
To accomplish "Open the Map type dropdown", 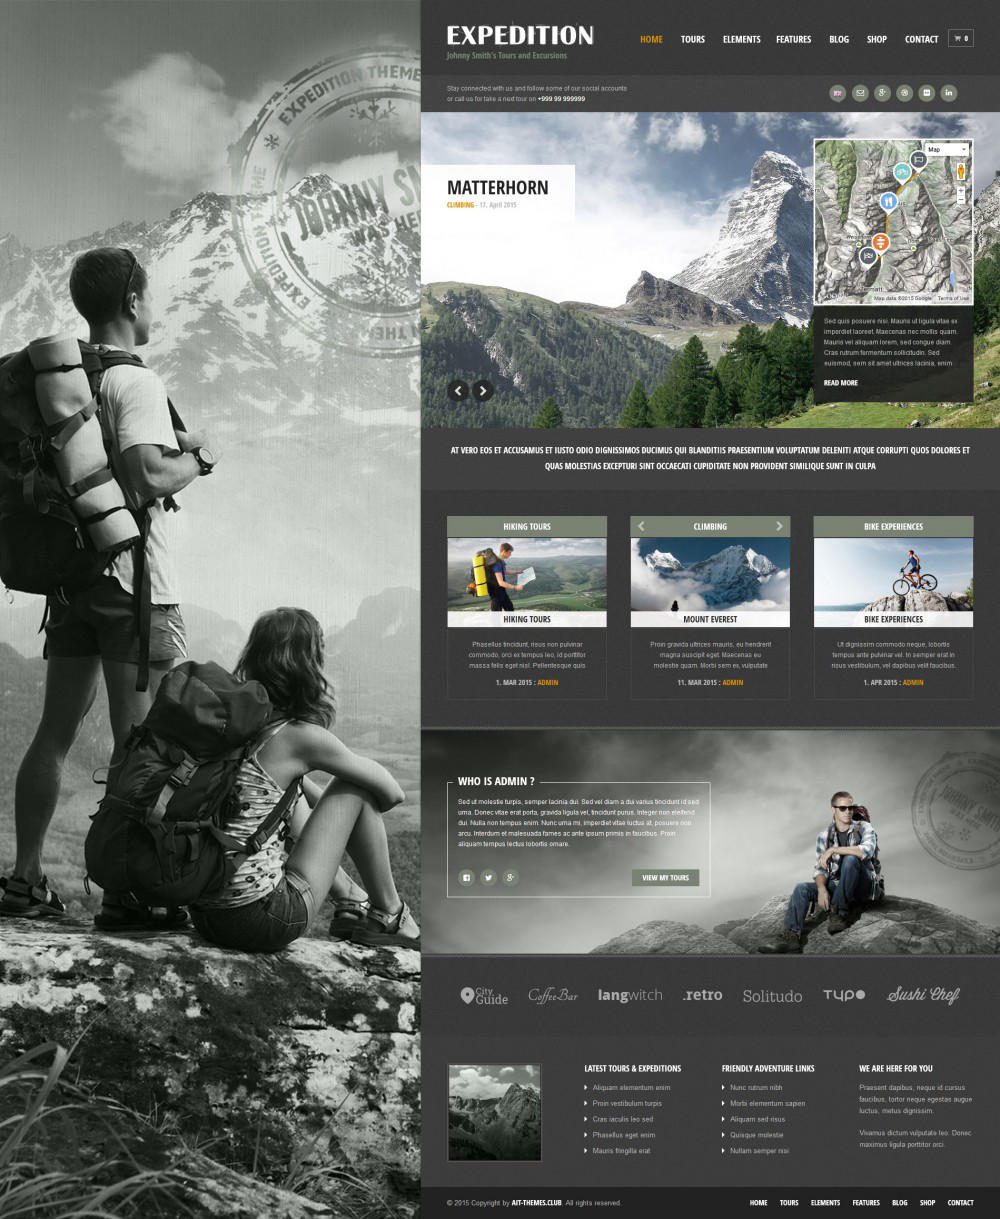I will (x=946, y=149).
